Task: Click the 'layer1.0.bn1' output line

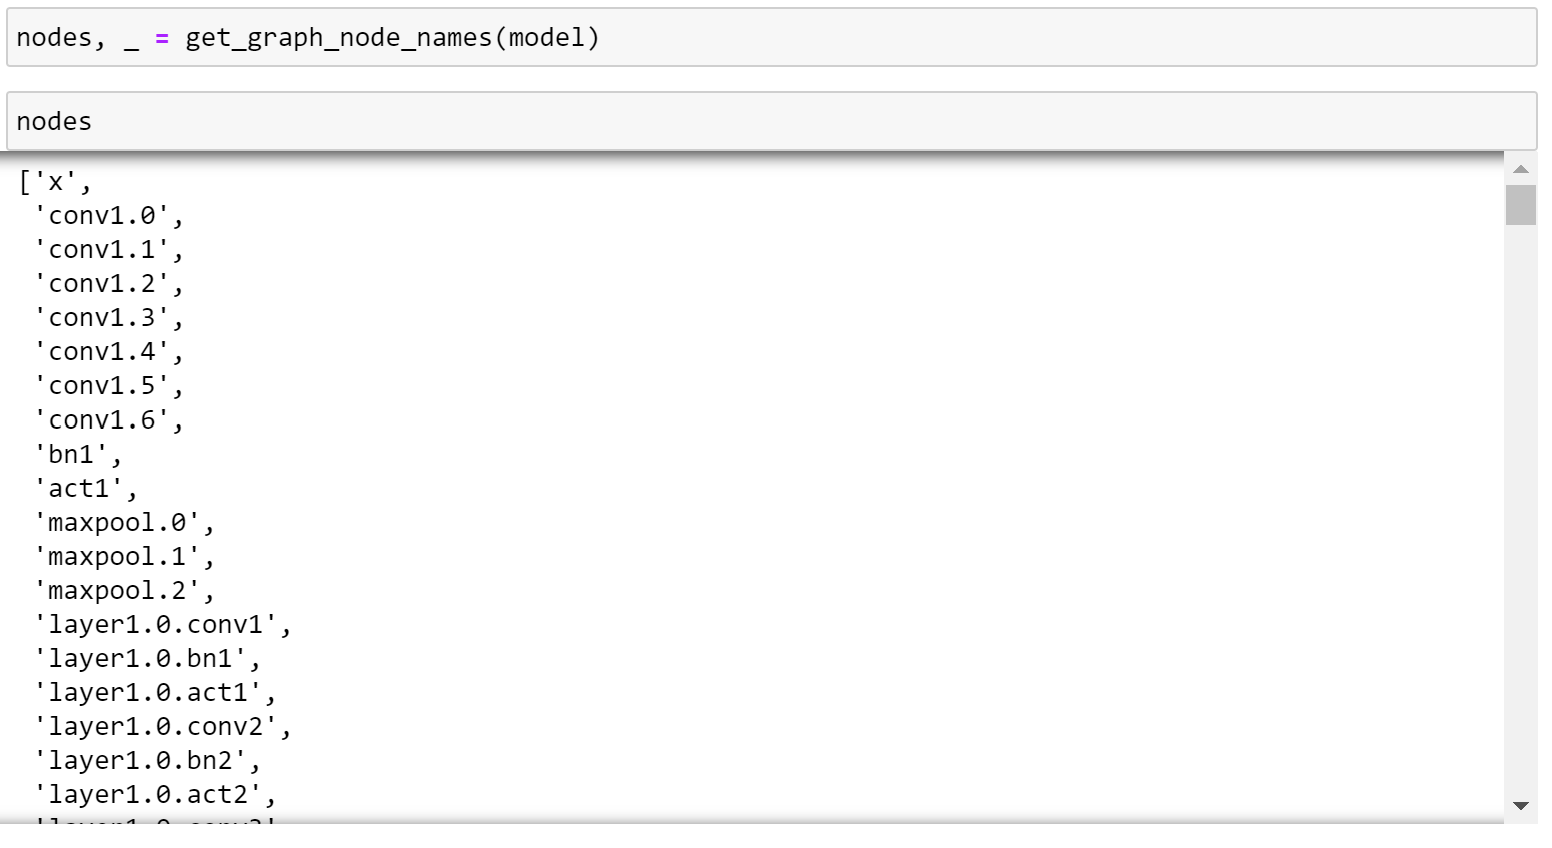Action: click(148, 658)
